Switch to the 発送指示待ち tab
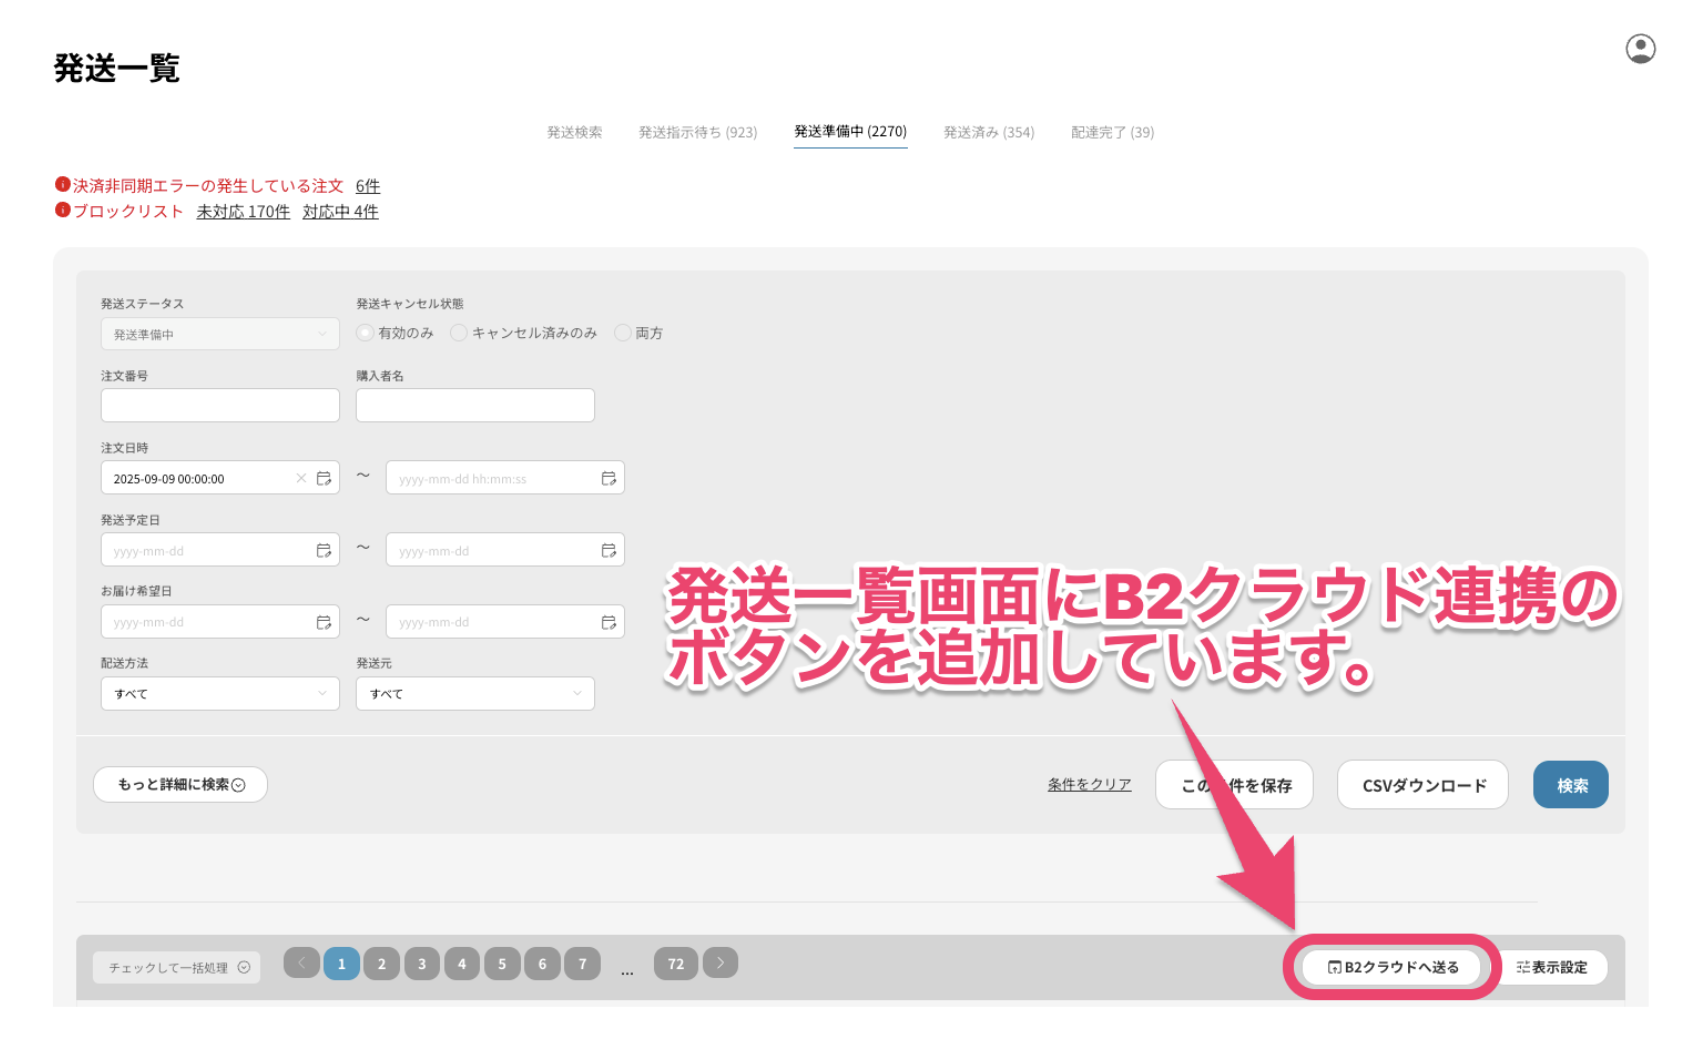The width and height of the screenshot is (1688, 1060). pyautogui.click(x=697, y=132)
